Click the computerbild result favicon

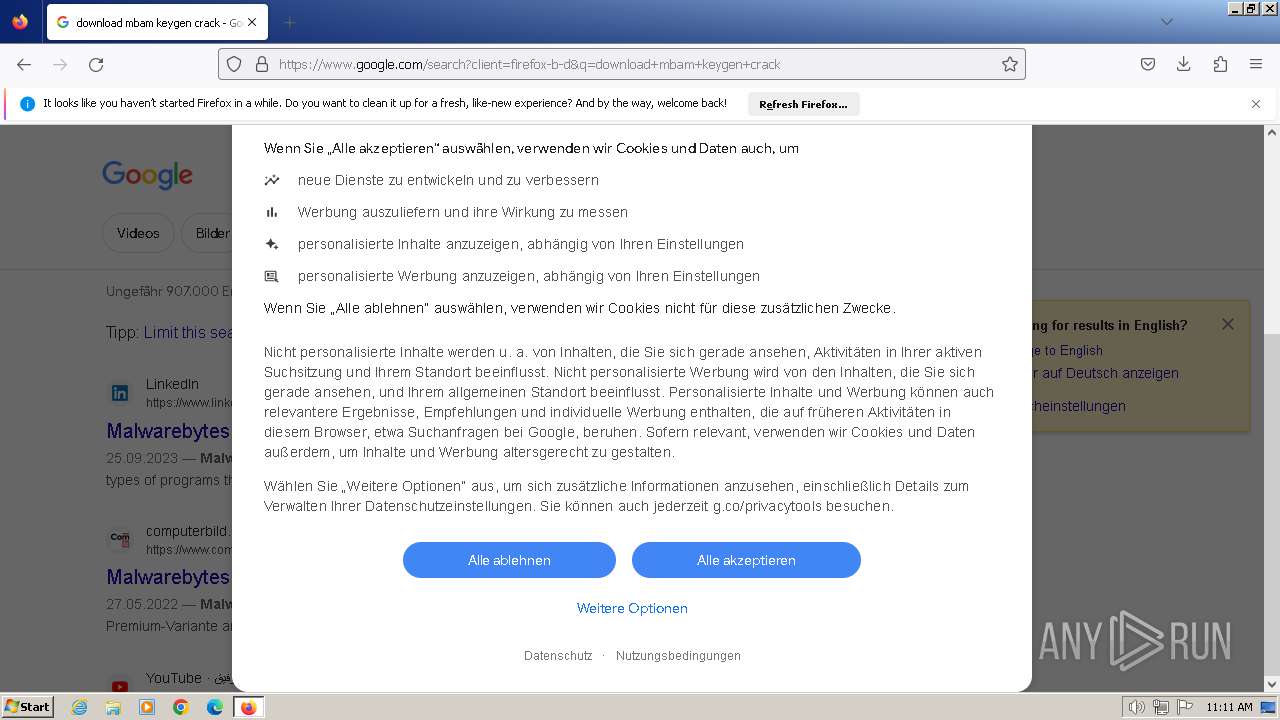120,539
